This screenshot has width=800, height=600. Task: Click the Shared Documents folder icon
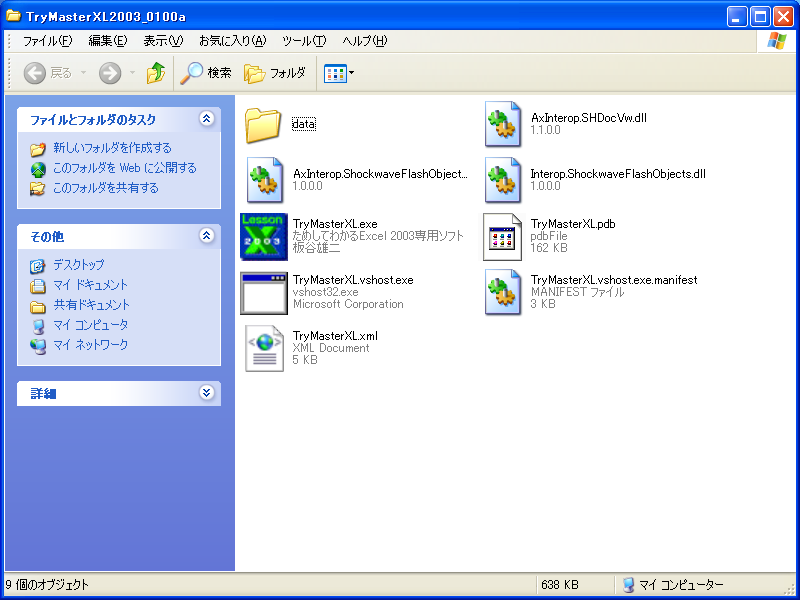(x=38, y=306)
